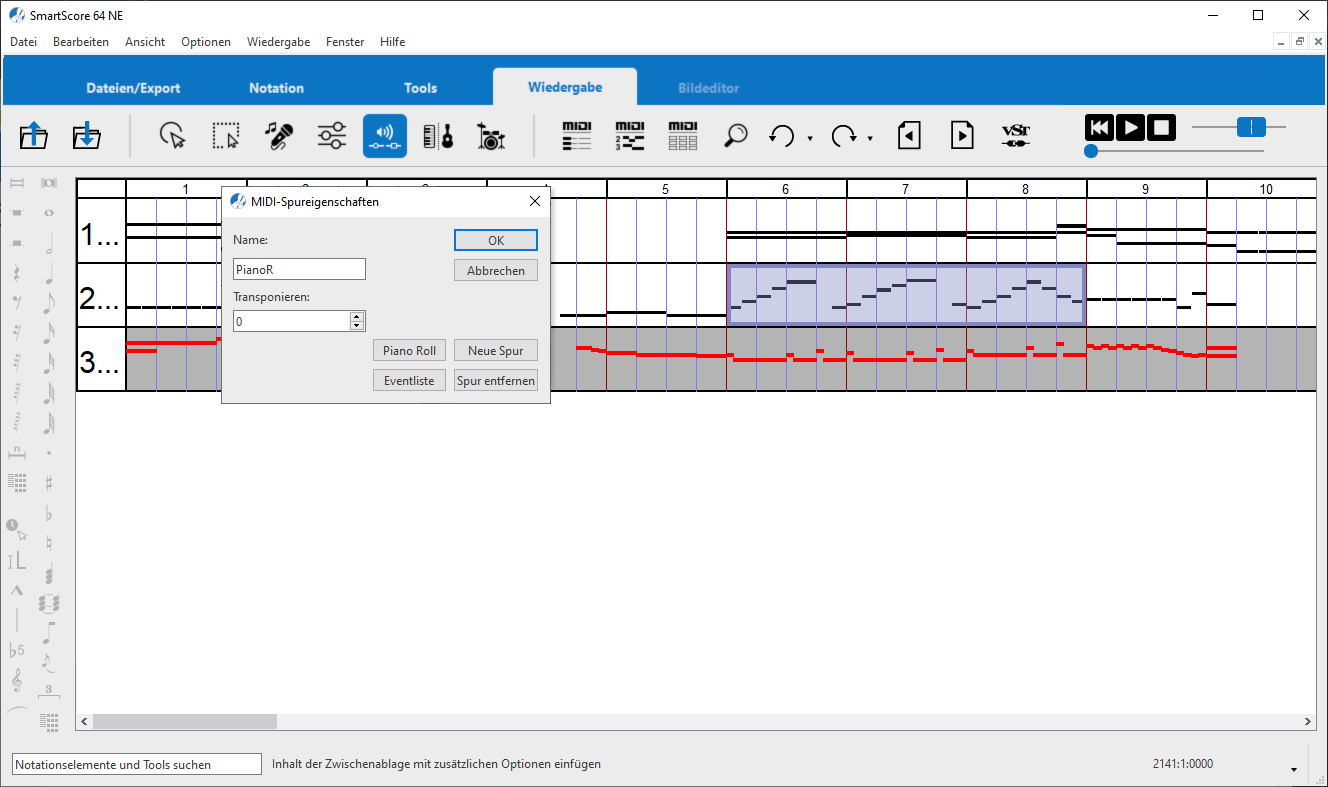The width and height of the screenshot is (1328, 787).
Task: Open the redo history dropdown arrow
Action: (870, 138)
